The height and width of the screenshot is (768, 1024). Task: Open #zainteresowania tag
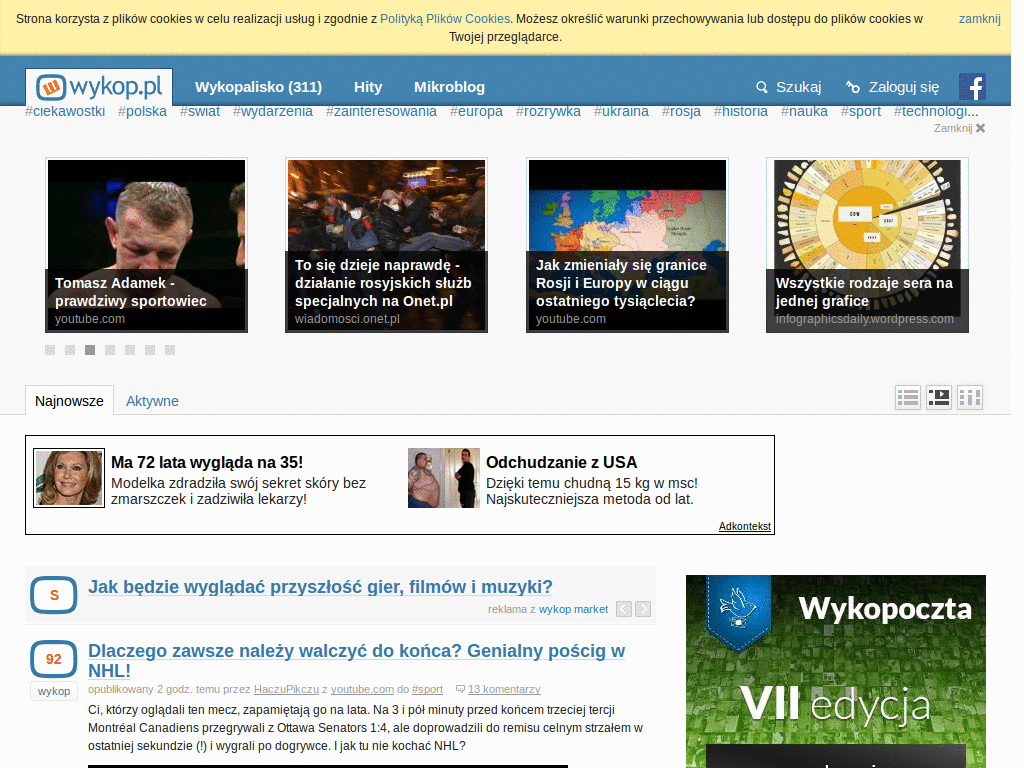point(381,112)
